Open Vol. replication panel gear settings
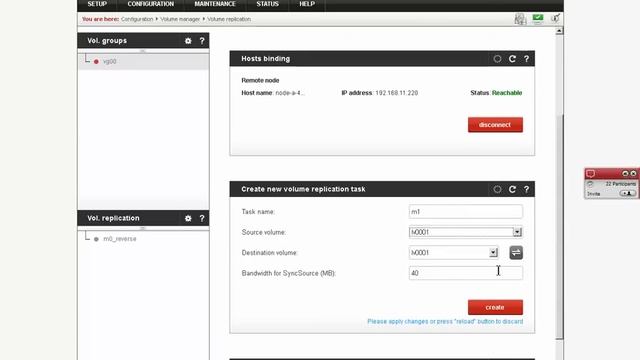640x360 pixels. pos(188,218)
